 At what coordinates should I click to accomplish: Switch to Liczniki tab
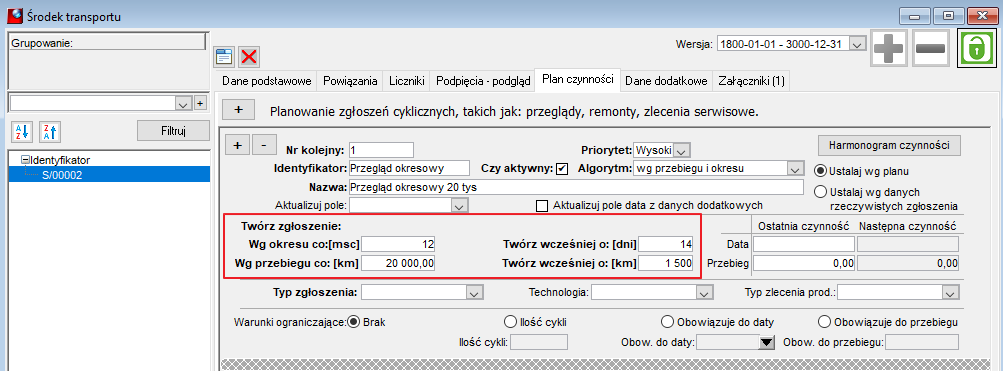(407, 81)
